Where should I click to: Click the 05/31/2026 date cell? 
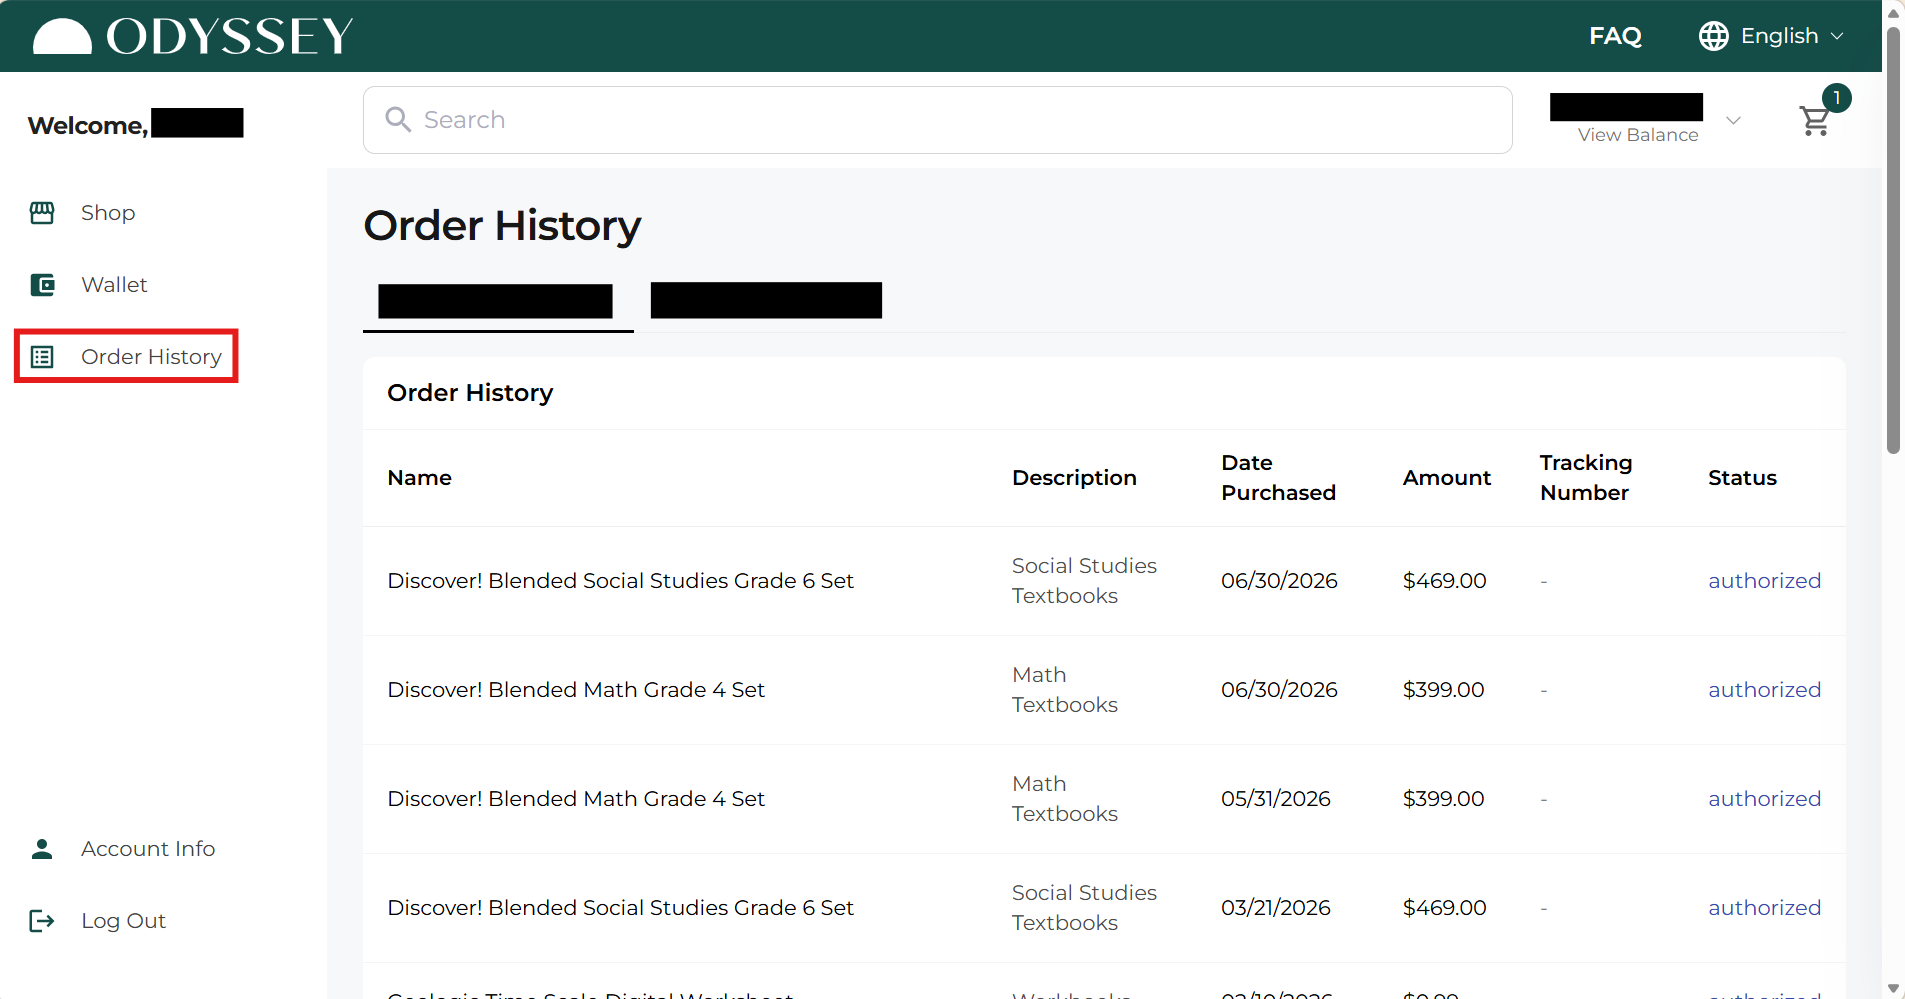[1276, 799]
